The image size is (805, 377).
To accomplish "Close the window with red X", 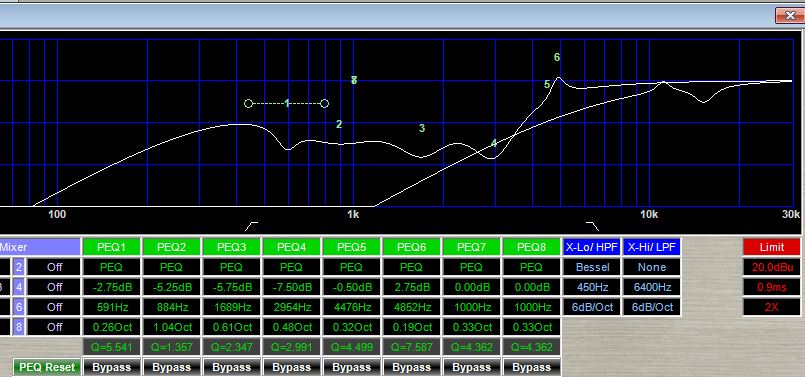I will [790, 15].
